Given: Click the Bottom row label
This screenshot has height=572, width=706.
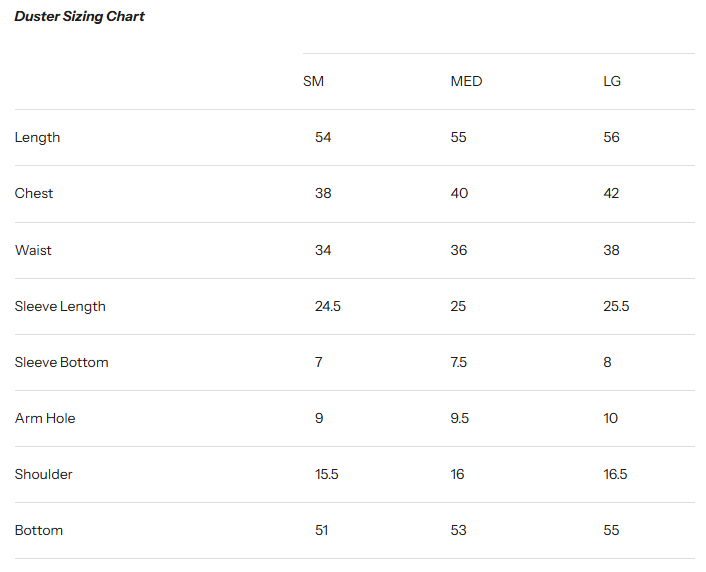Looking at the screenshot, I should tap(39, 530).
